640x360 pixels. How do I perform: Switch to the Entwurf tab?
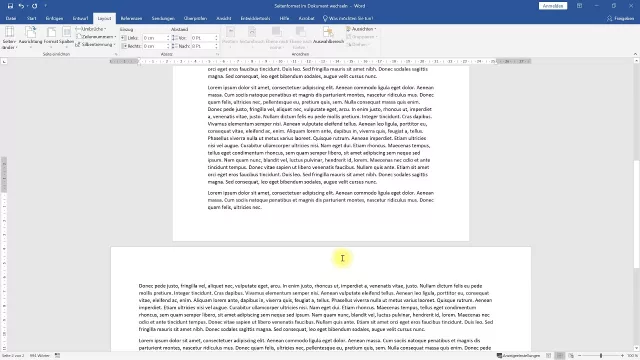pyautogui.click(x=80, y=18)
